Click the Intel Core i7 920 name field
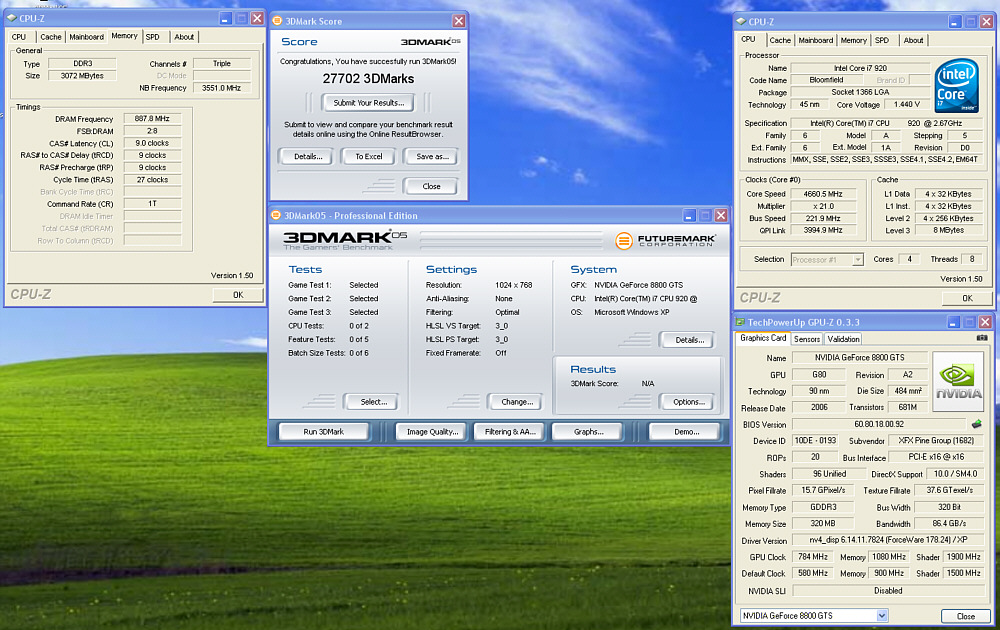 click(x=860, y=68)
